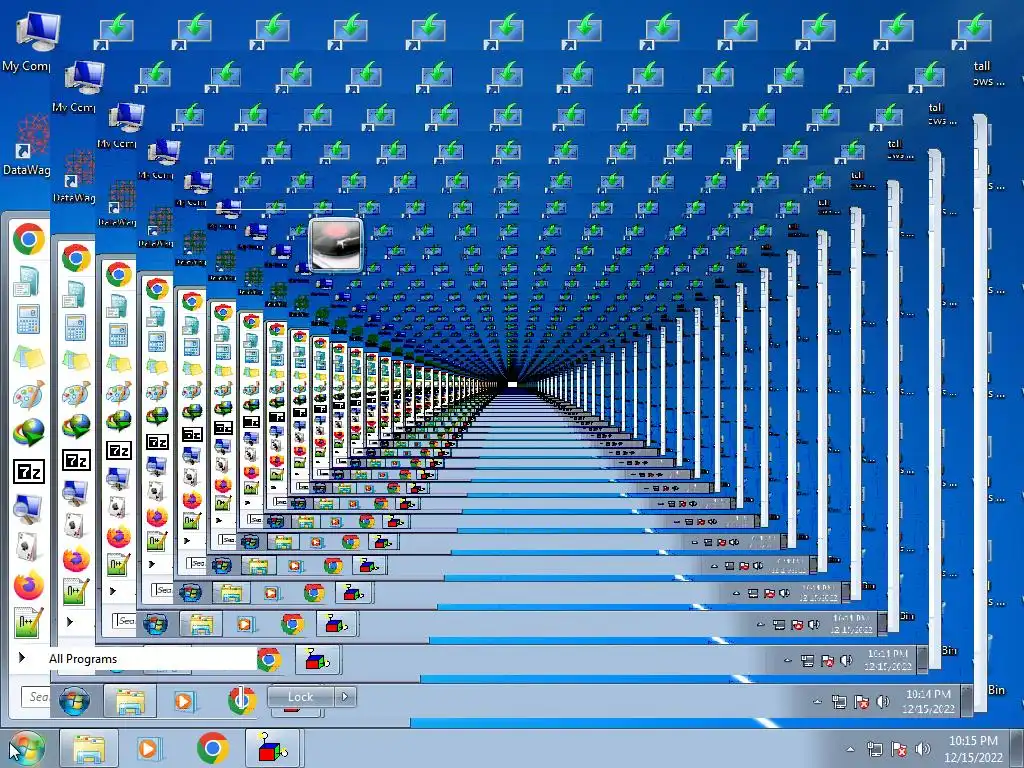Focus the outermost Start menu search box
Screen dimensions: 1024x768
coord(35,697)
